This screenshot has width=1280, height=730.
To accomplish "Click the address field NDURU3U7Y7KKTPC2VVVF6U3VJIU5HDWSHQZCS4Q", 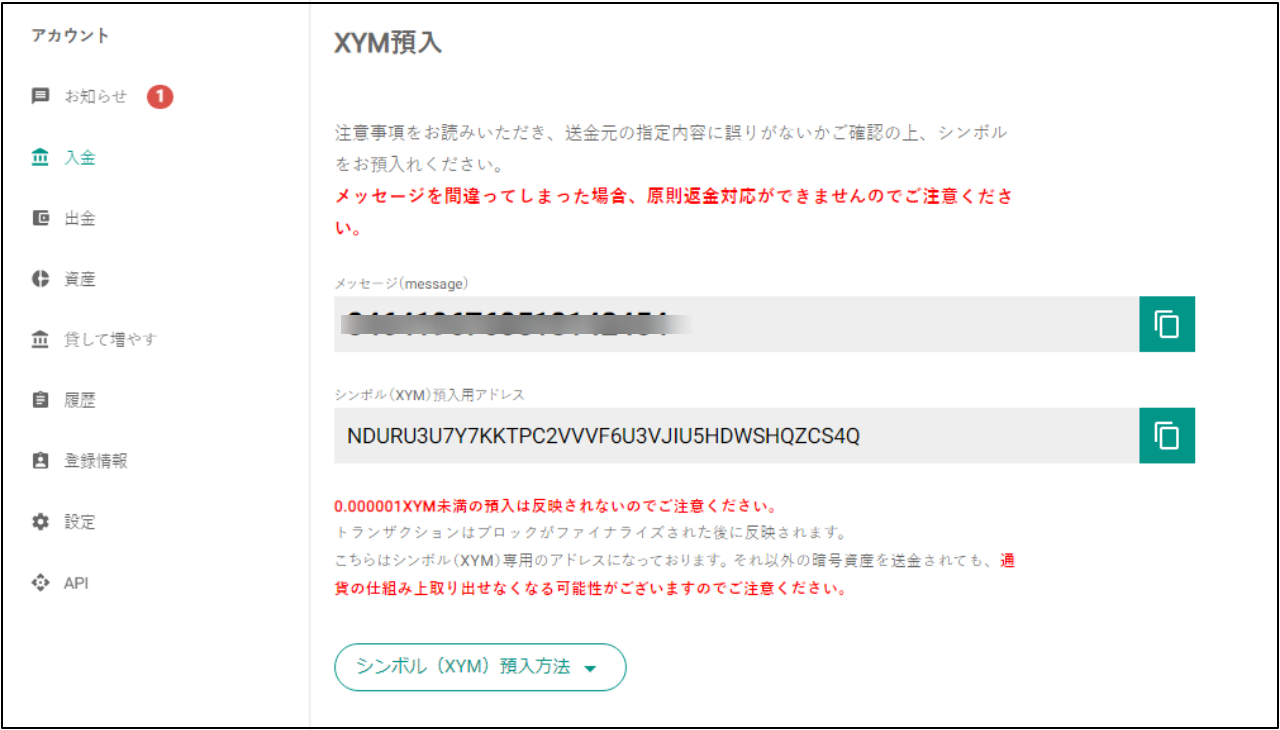I will click(737, 435).
